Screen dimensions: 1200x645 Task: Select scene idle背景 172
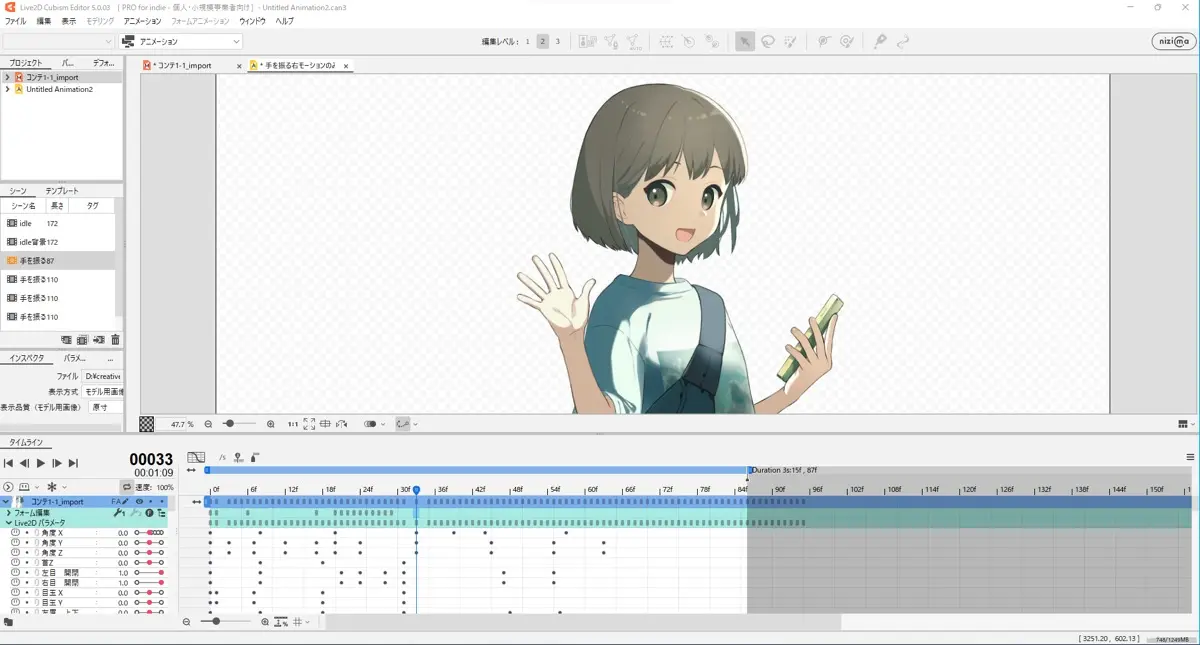(58, 242)
